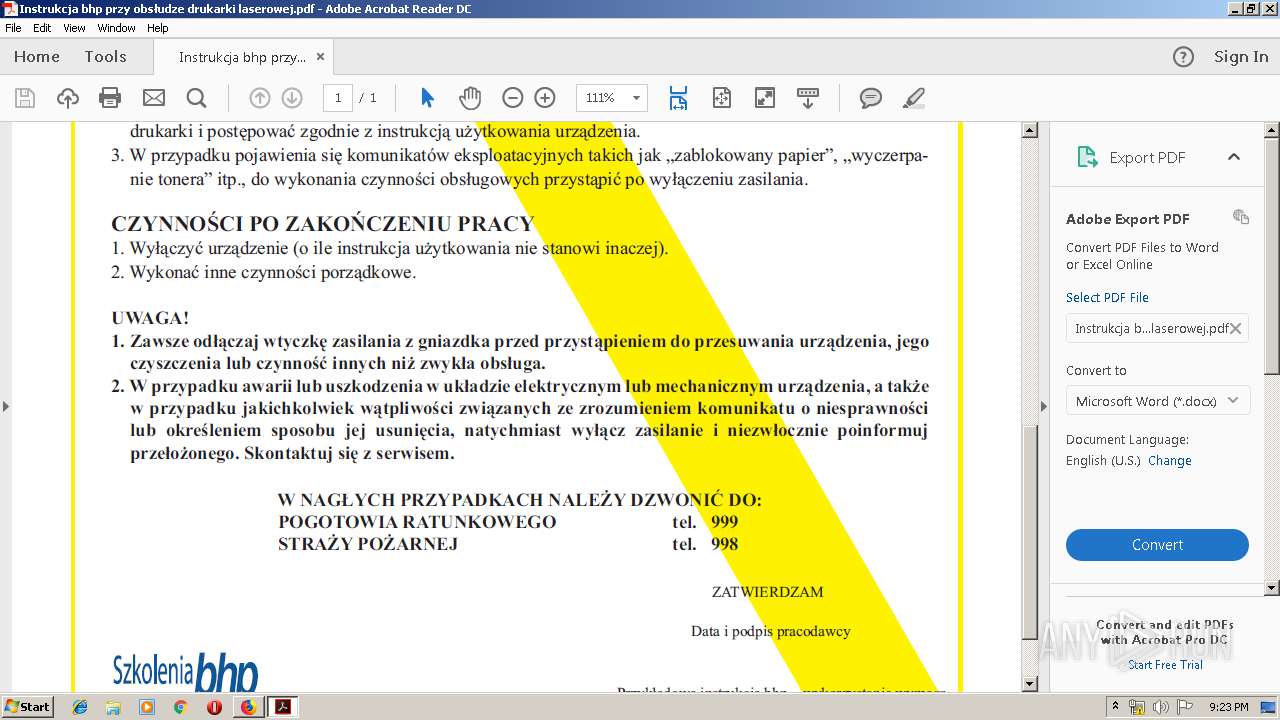Close the Instrukcja bhp document tab
The image size is (1280, 720).
point(320,57)
